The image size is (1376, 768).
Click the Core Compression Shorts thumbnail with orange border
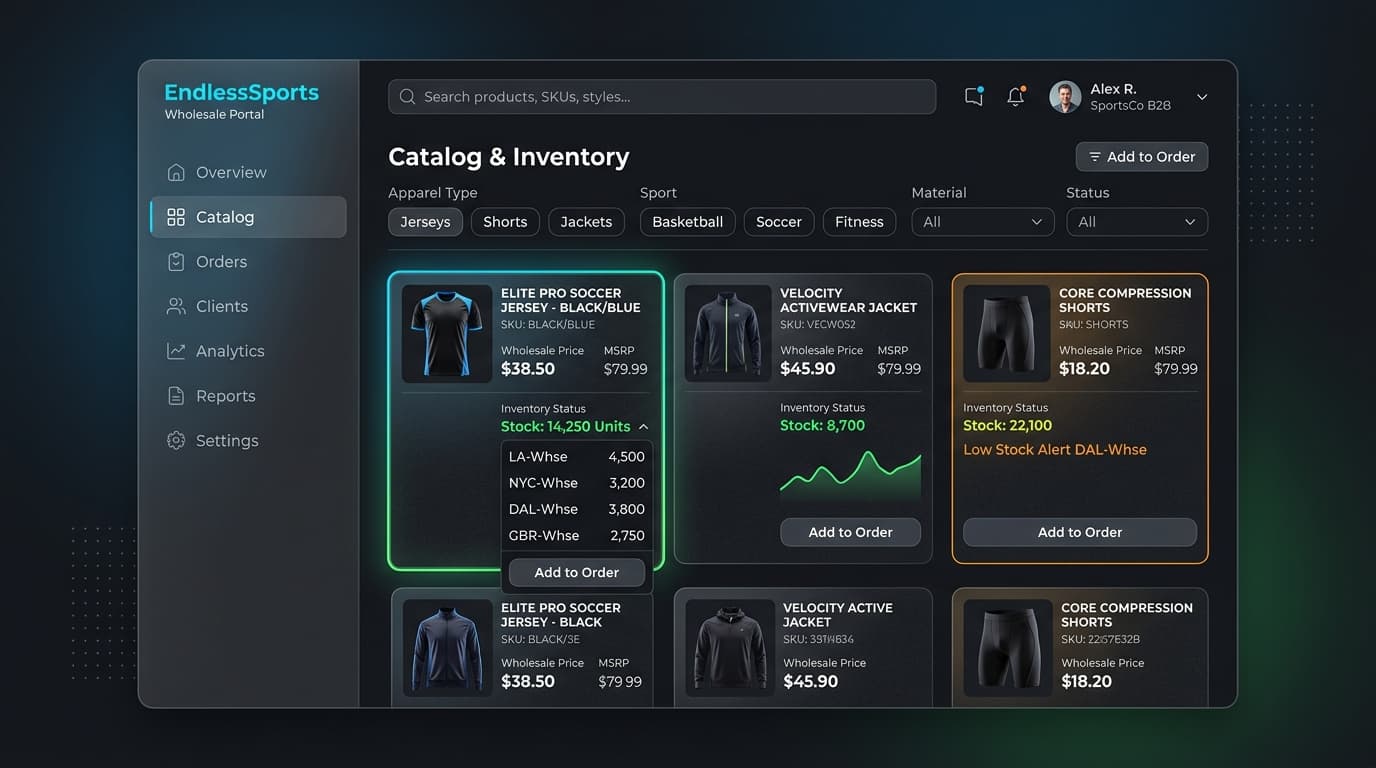point(1006,334)
